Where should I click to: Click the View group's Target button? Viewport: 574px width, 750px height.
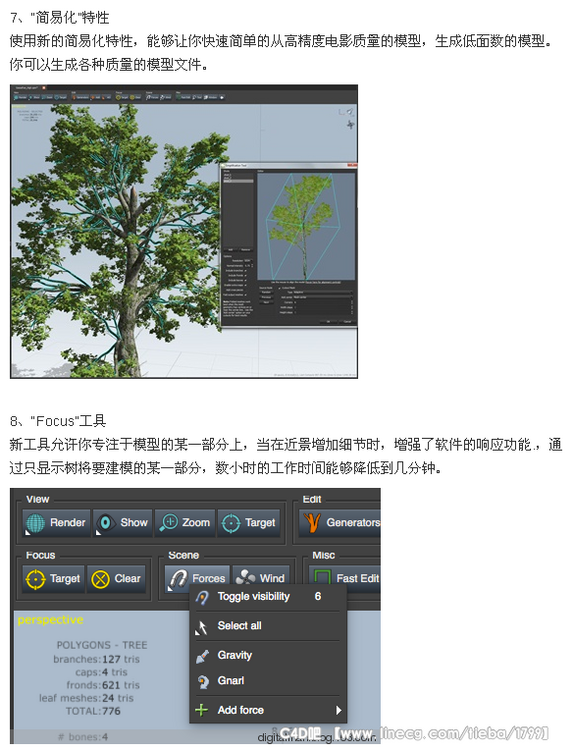click(249, 523)
